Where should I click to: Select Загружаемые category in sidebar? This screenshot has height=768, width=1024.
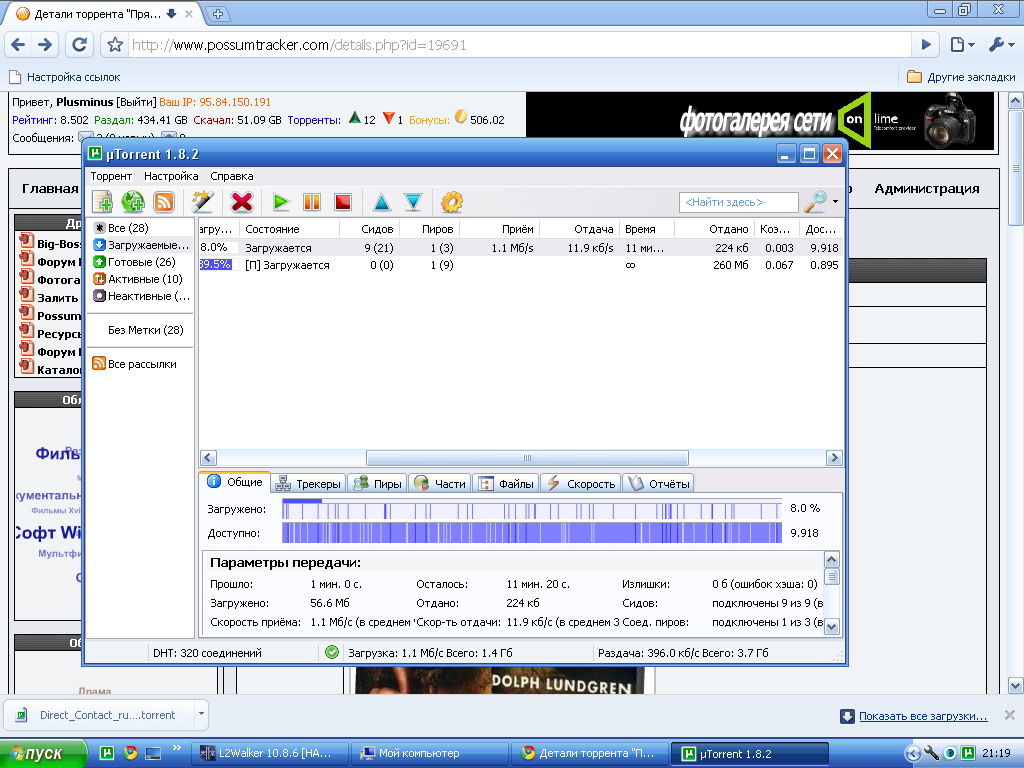141,245
